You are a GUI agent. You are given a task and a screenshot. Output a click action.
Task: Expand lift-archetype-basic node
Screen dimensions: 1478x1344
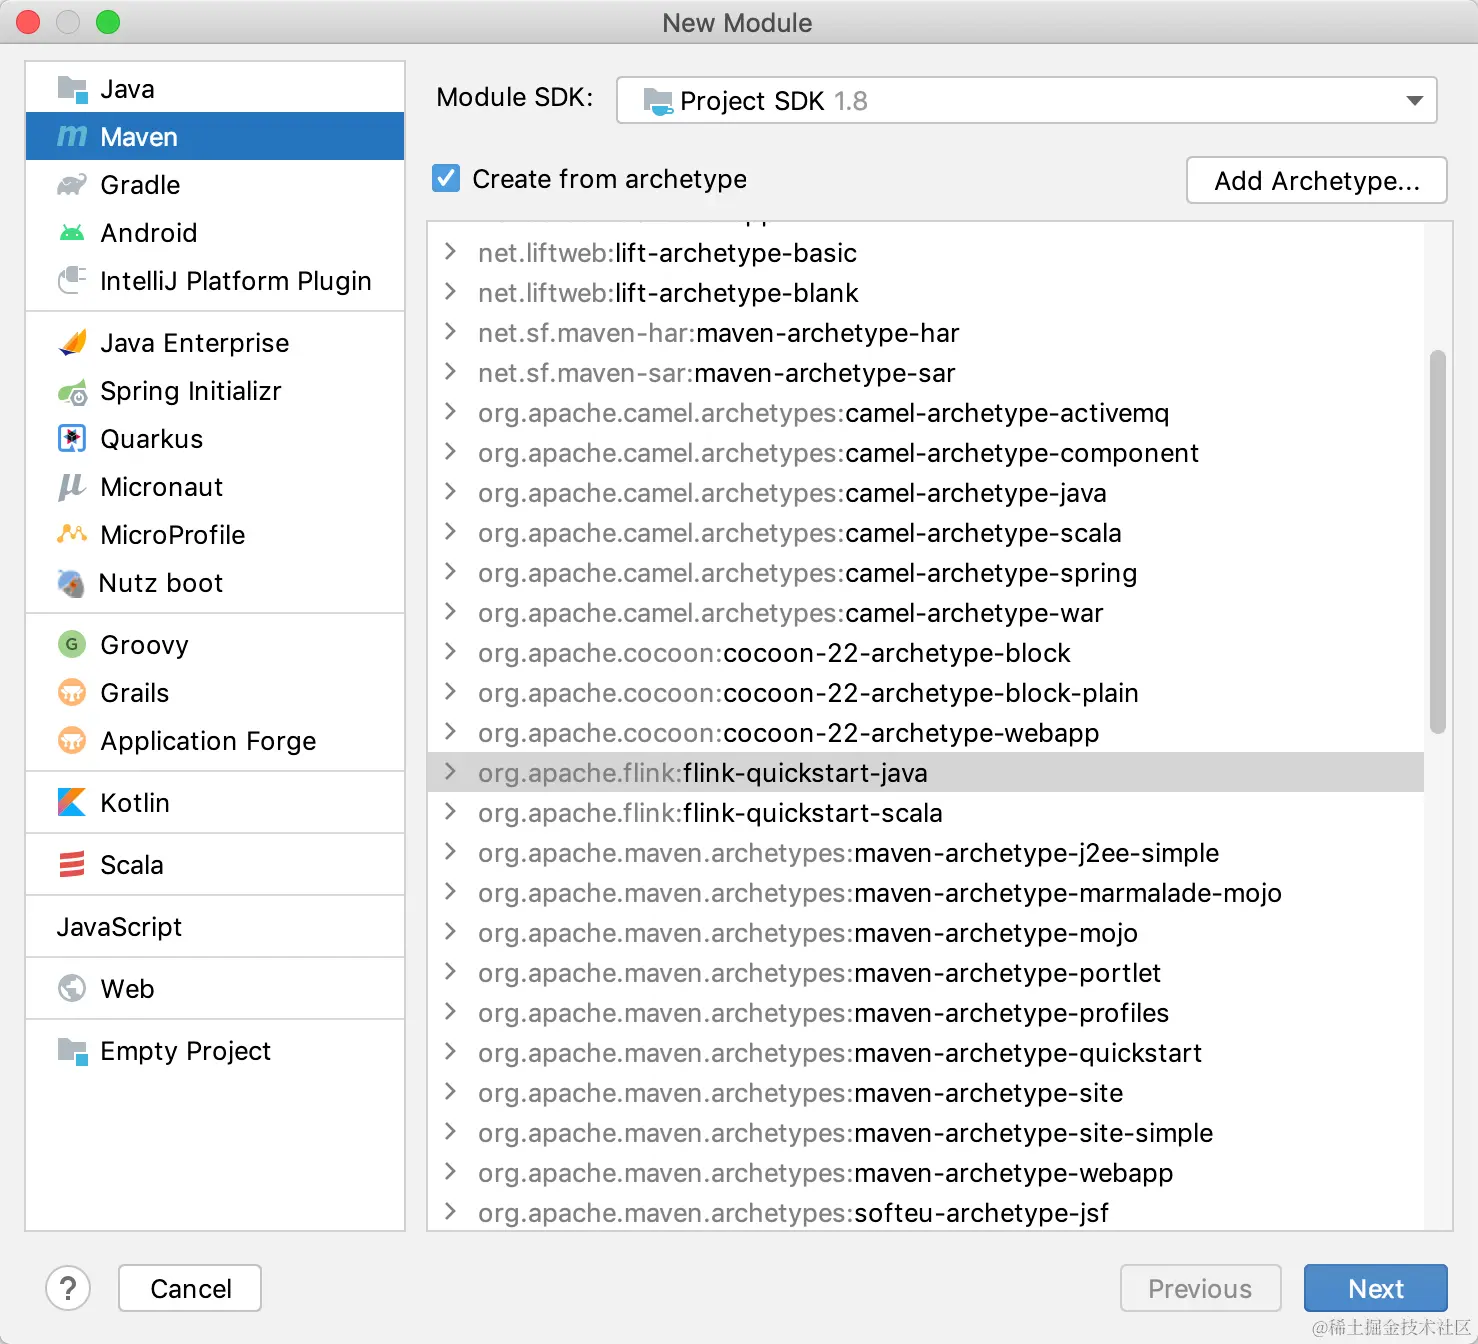point(450,252)
